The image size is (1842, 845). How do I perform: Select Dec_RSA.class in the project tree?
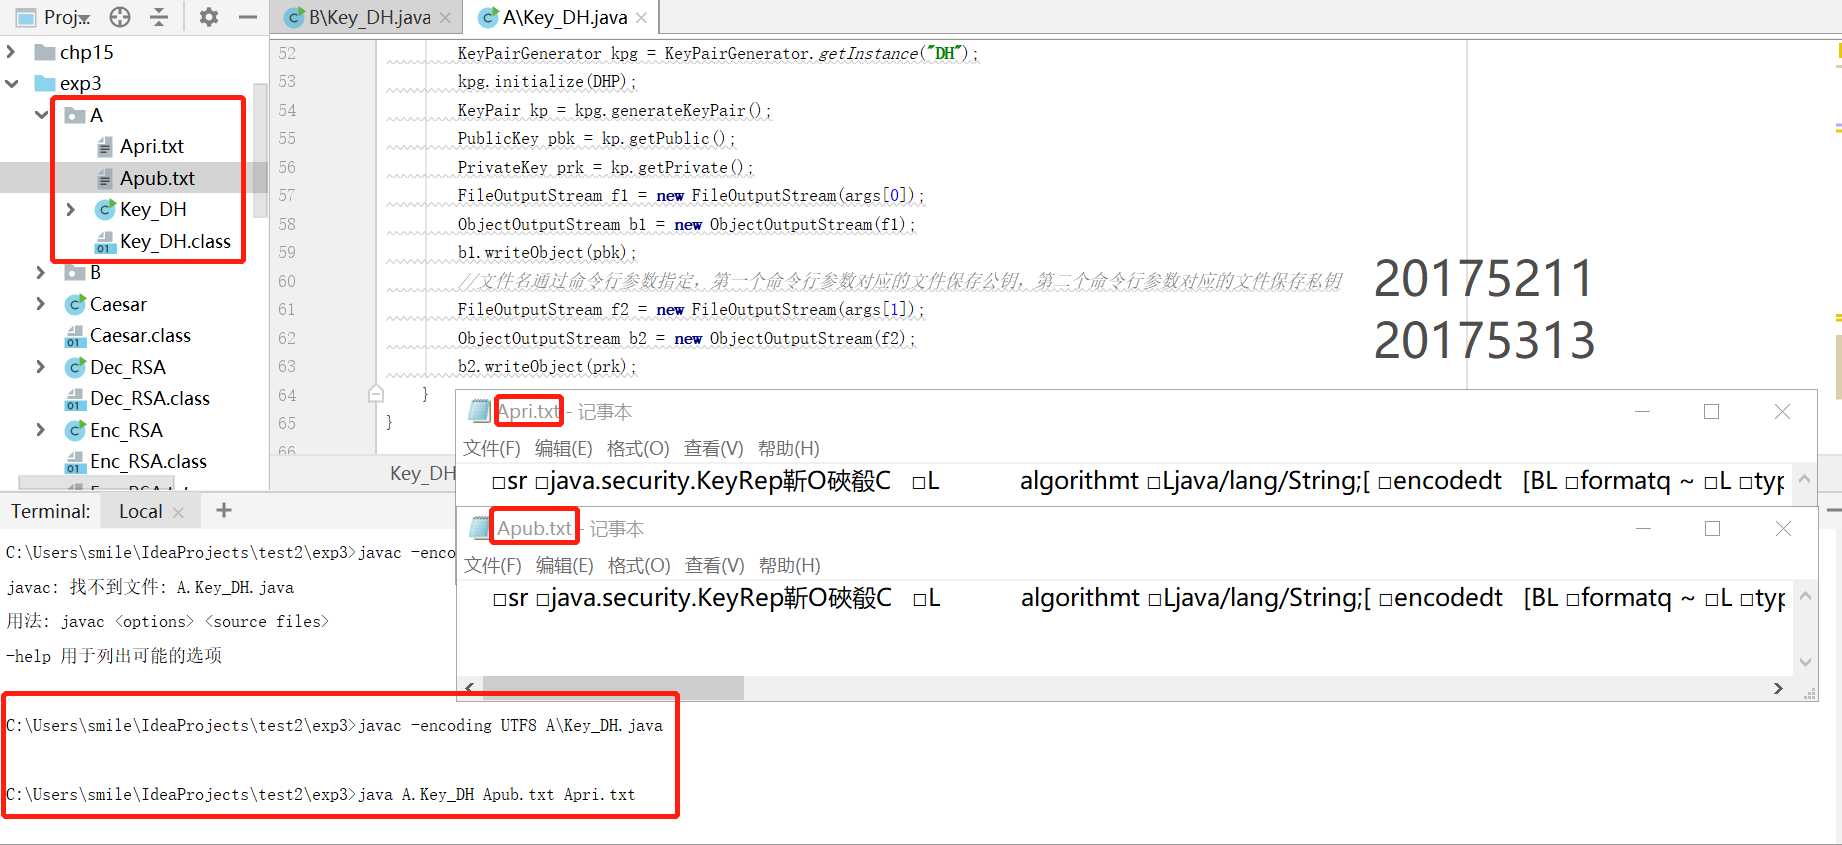[x=150, y=398]
